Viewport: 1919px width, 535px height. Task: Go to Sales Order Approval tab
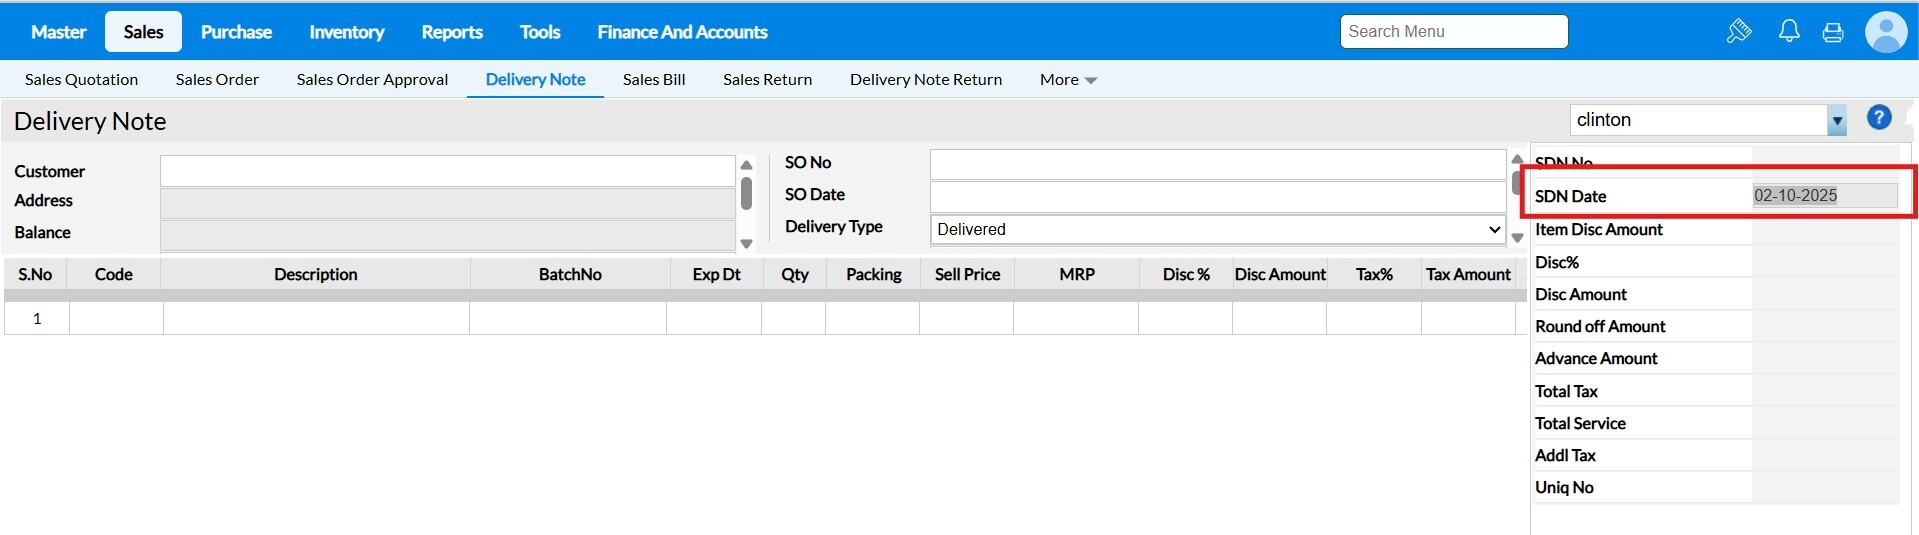pyautogui.click(x=372, y=80)
